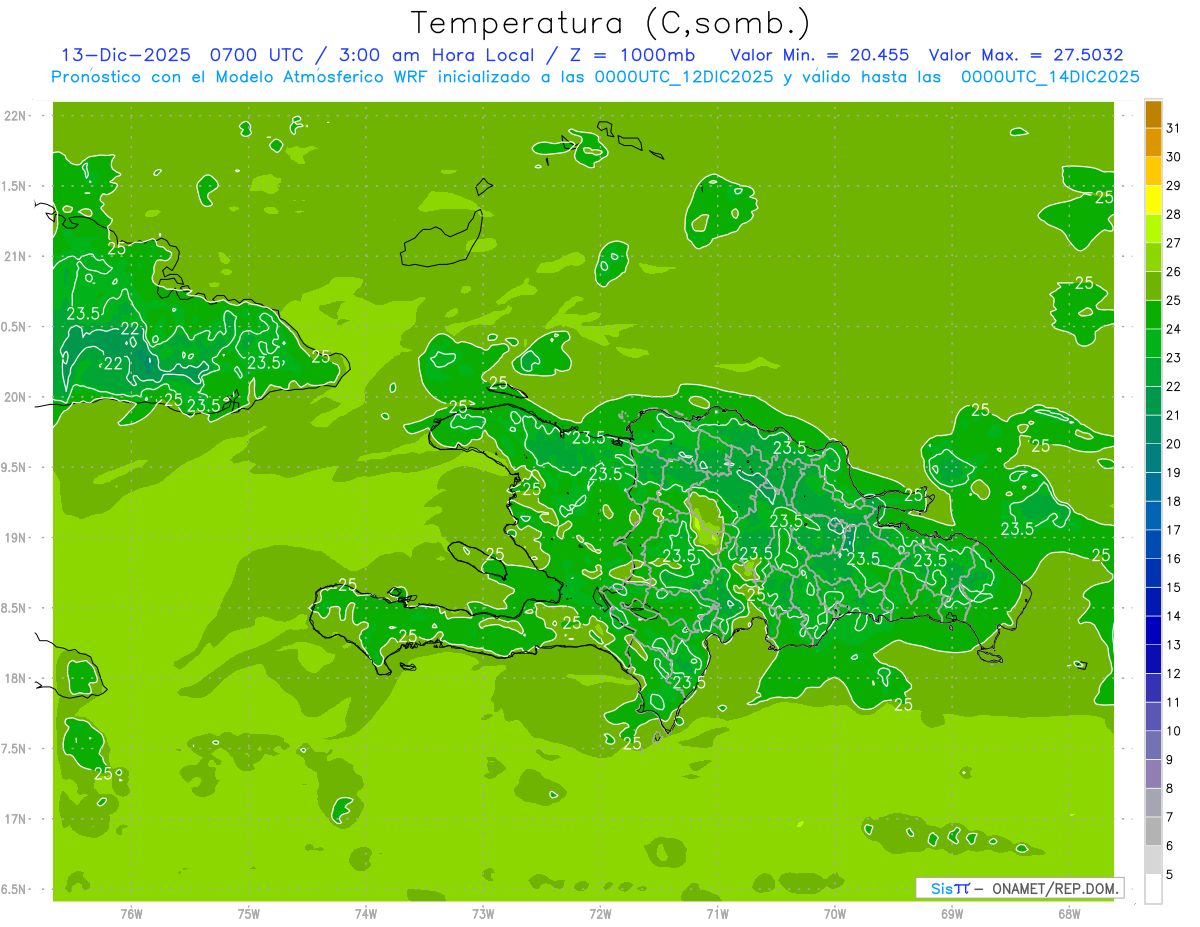The image size is (1200, 927).
Task: Click the "17N" latitude label
Action: click(15, 819)
